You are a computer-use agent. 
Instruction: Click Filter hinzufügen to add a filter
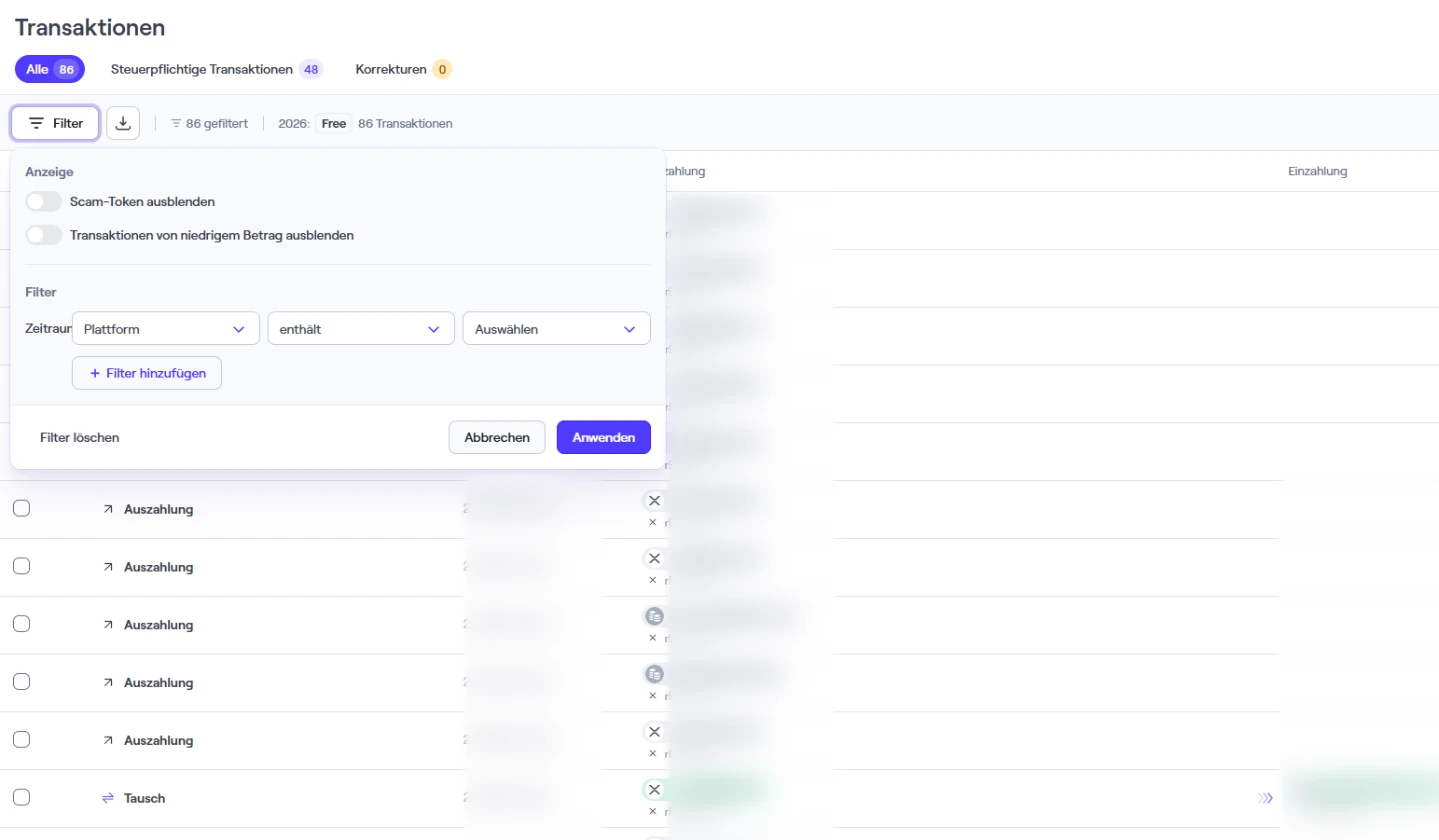click(147, 373)
